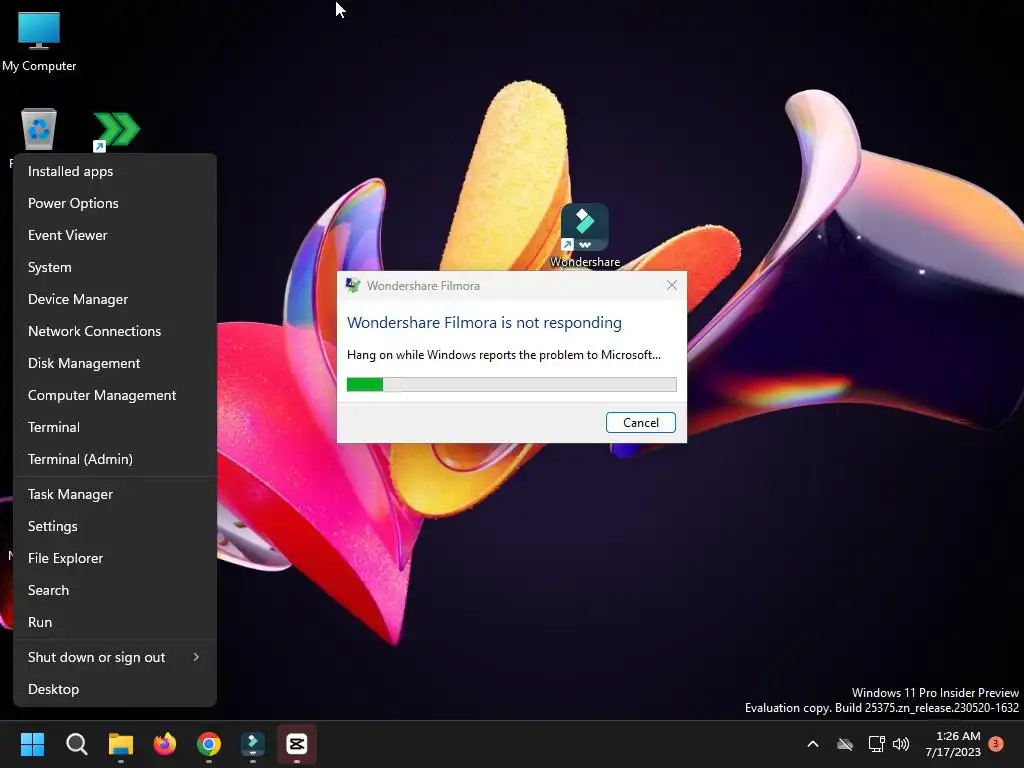Click 'Hang on while Windows reports' message
The image size is (1024, 768).
(x=504, y=355)
